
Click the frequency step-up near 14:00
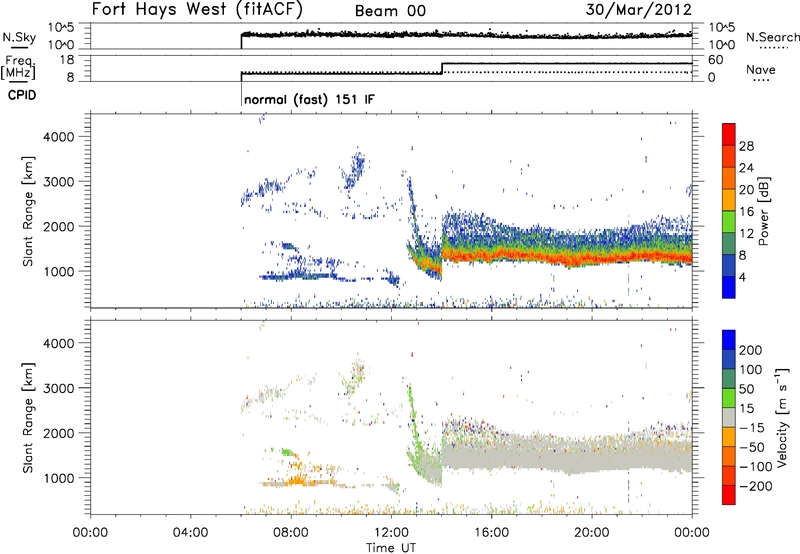tap(442, 68)
